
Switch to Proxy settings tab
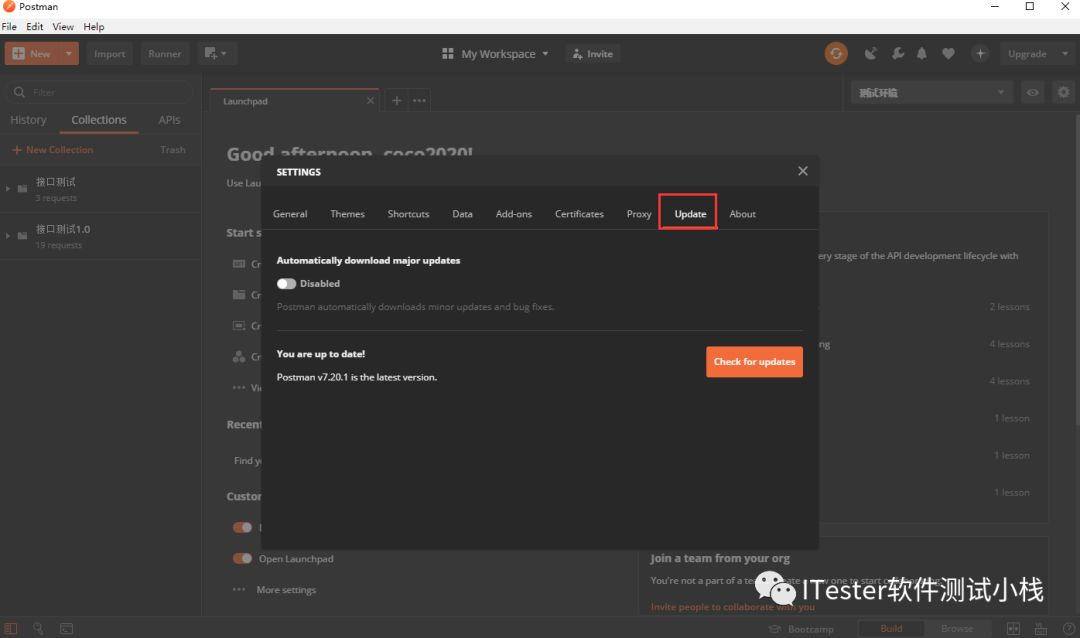click(638, 214)
